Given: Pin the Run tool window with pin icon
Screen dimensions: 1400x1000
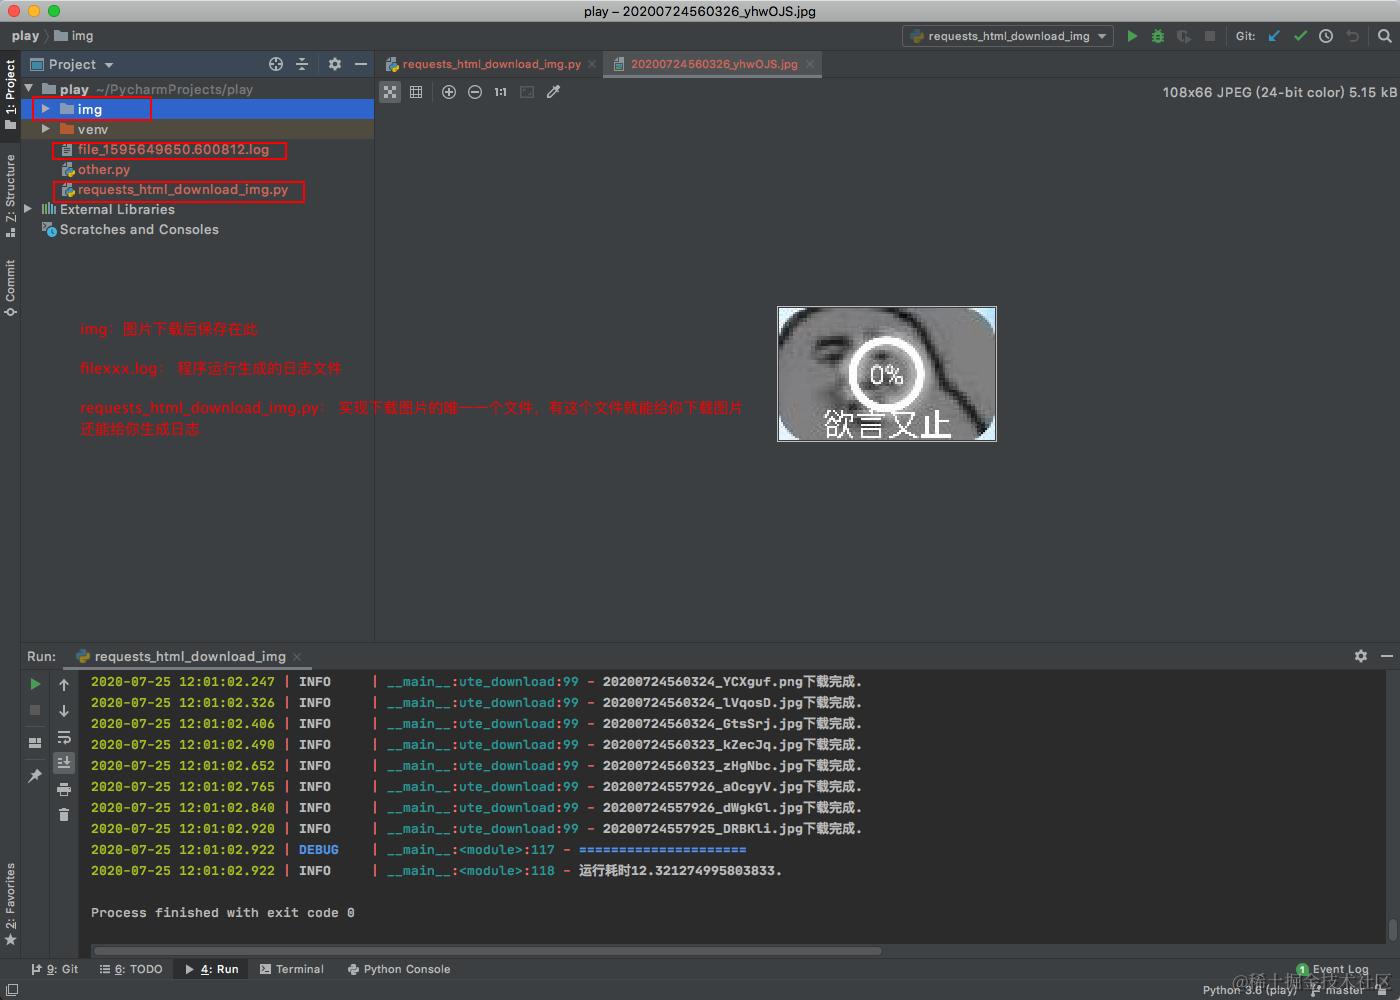Looking at the screenshot, I should point(34,775).
